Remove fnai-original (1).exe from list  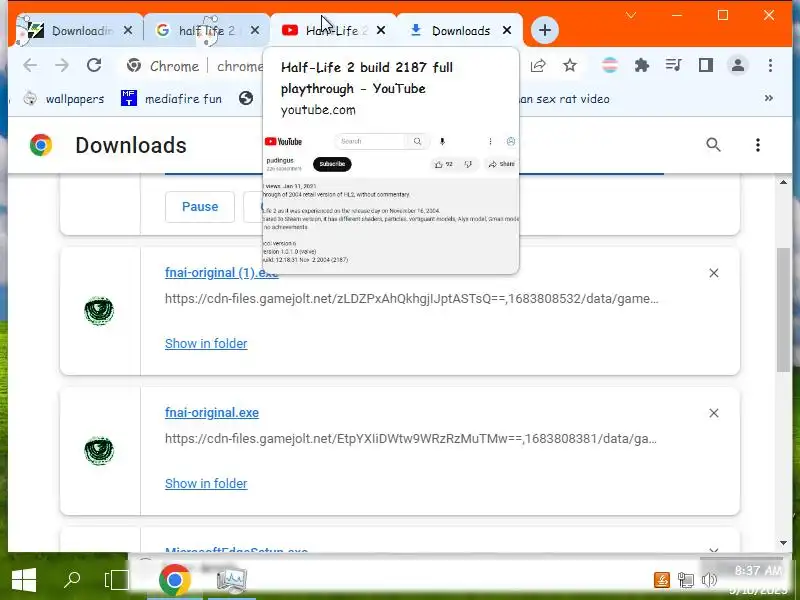tap(714, 273)
